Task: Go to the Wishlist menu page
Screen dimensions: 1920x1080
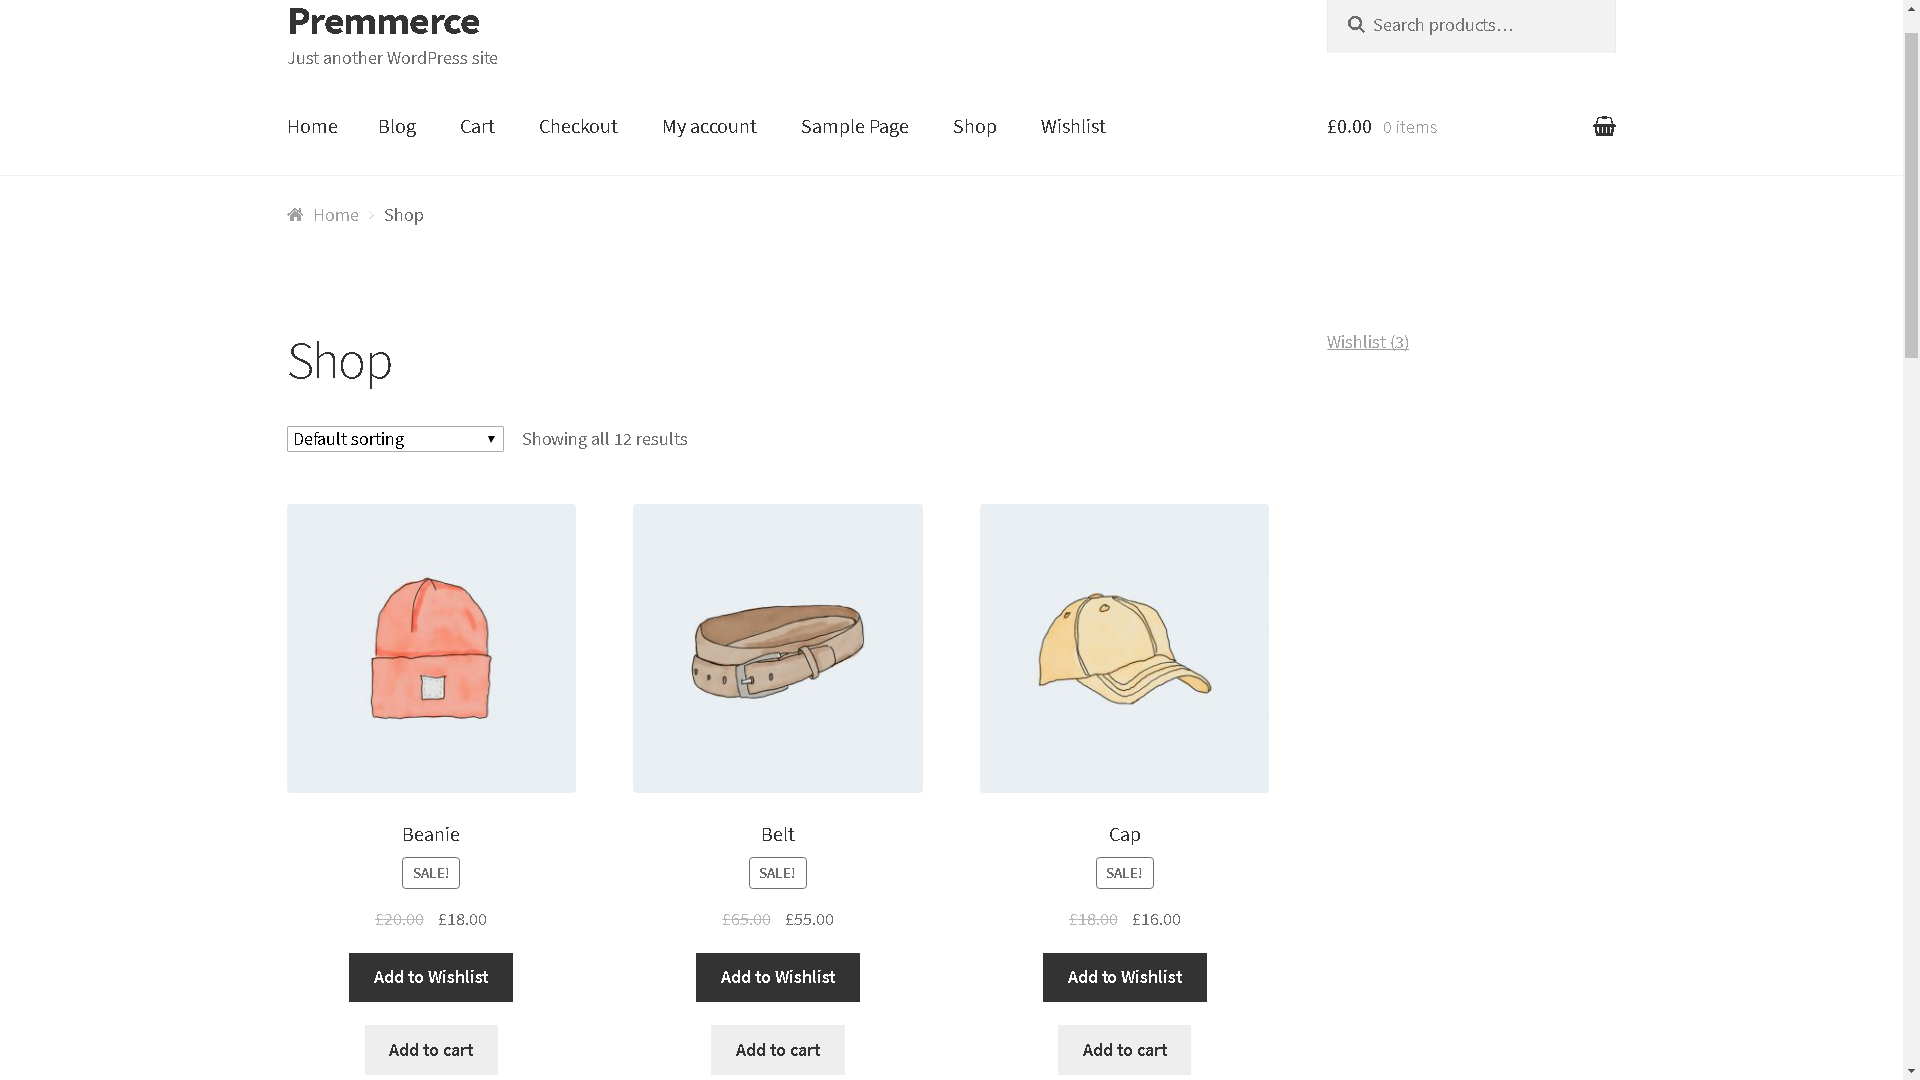Action: point(1072,127)
